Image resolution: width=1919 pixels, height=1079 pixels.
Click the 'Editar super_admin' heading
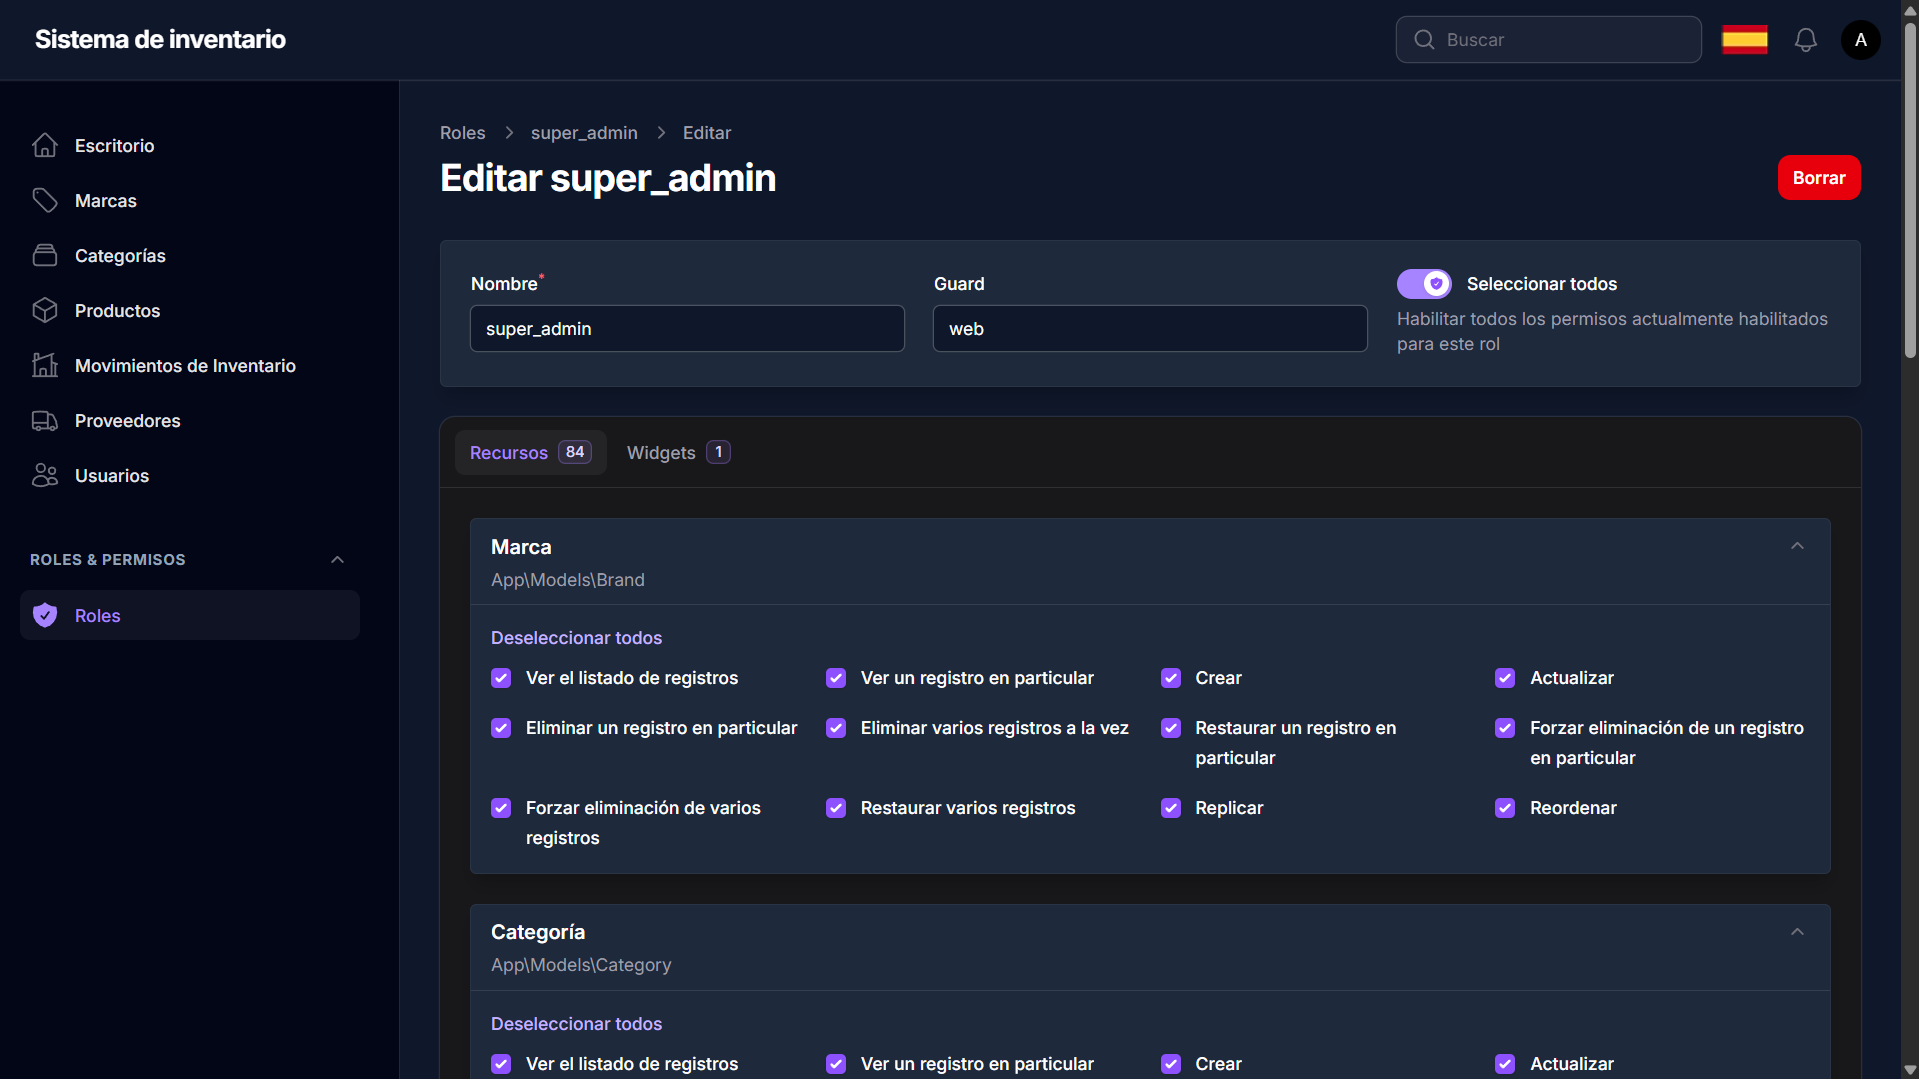[x=608, y=178]
